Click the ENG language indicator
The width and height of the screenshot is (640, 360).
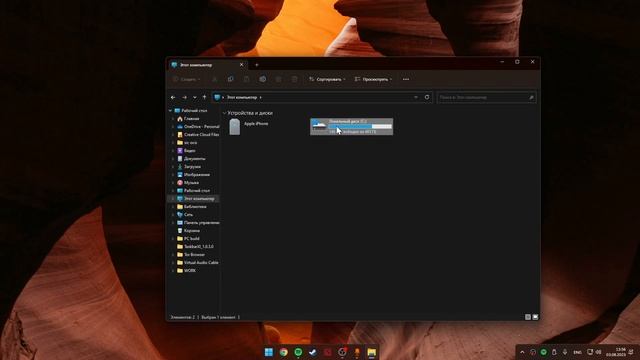[577, 352]
